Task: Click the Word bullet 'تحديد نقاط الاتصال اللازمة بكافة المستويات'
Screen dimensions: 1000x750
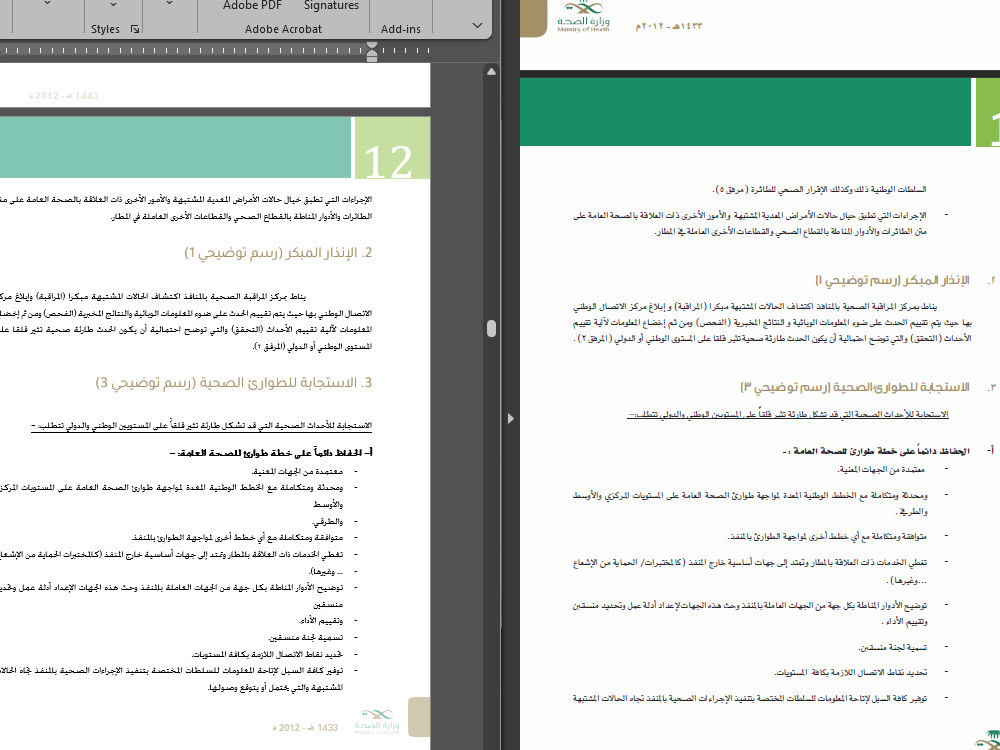Action: (268, 654)
